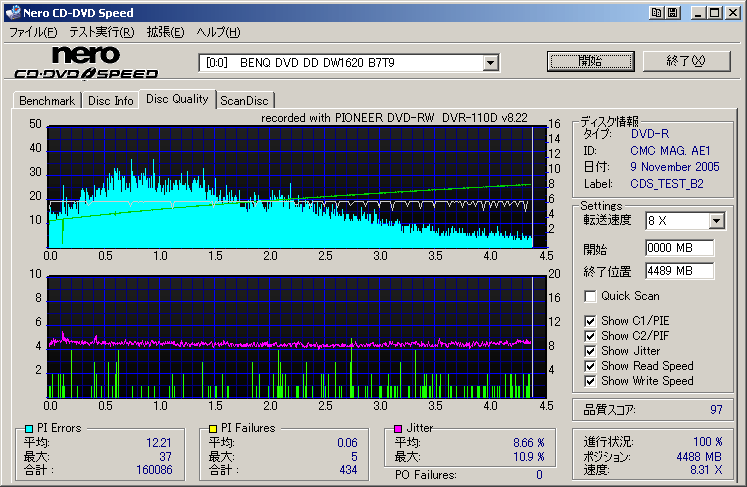Switch to the ScanDisc tab
747x487 pixels.
[244, 101]
